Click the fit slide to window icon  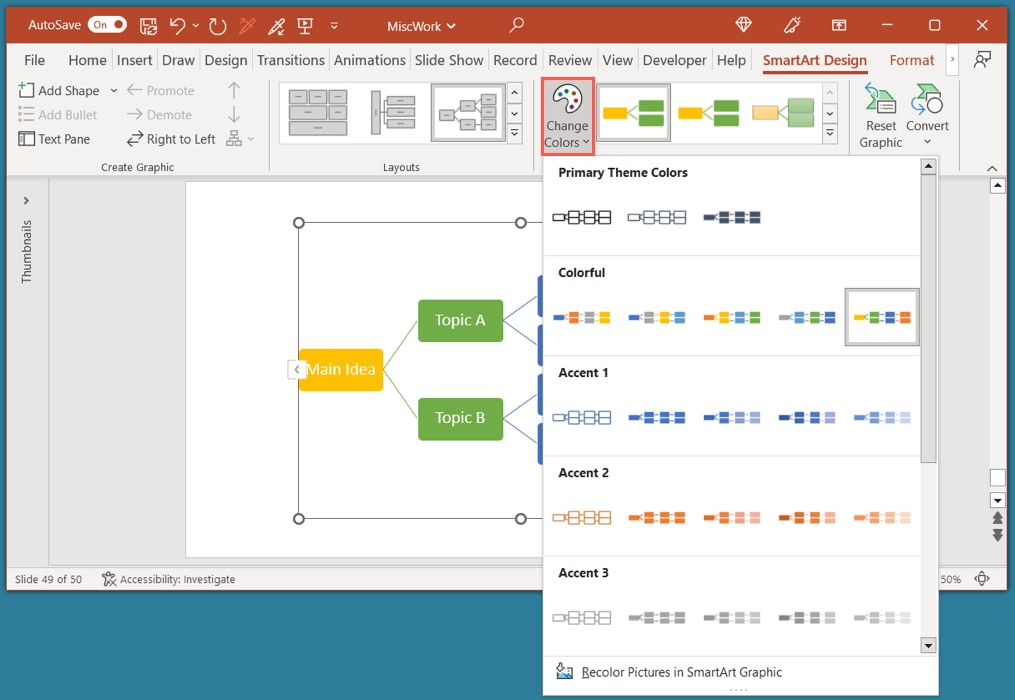click(982, 579)
